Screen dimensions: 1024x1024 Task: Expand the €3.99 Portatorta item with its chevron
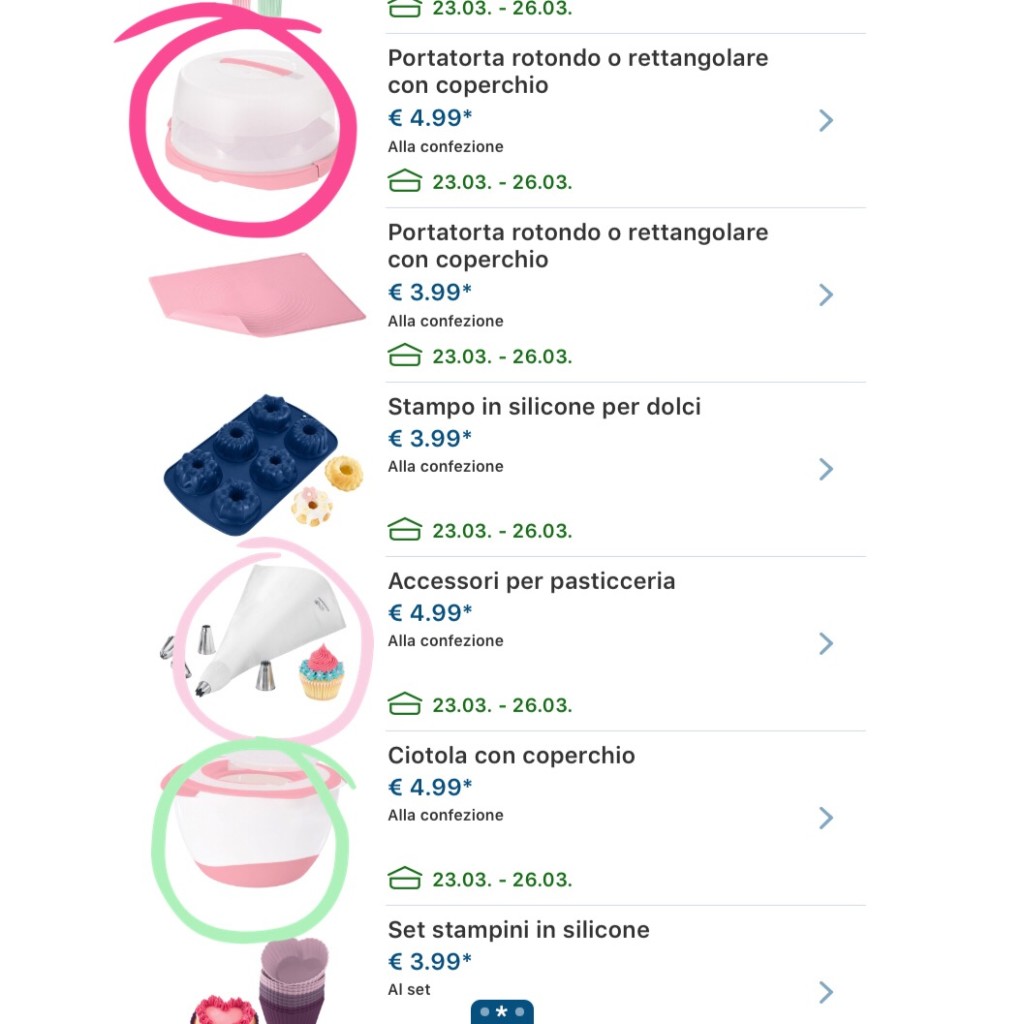point(826,295)
